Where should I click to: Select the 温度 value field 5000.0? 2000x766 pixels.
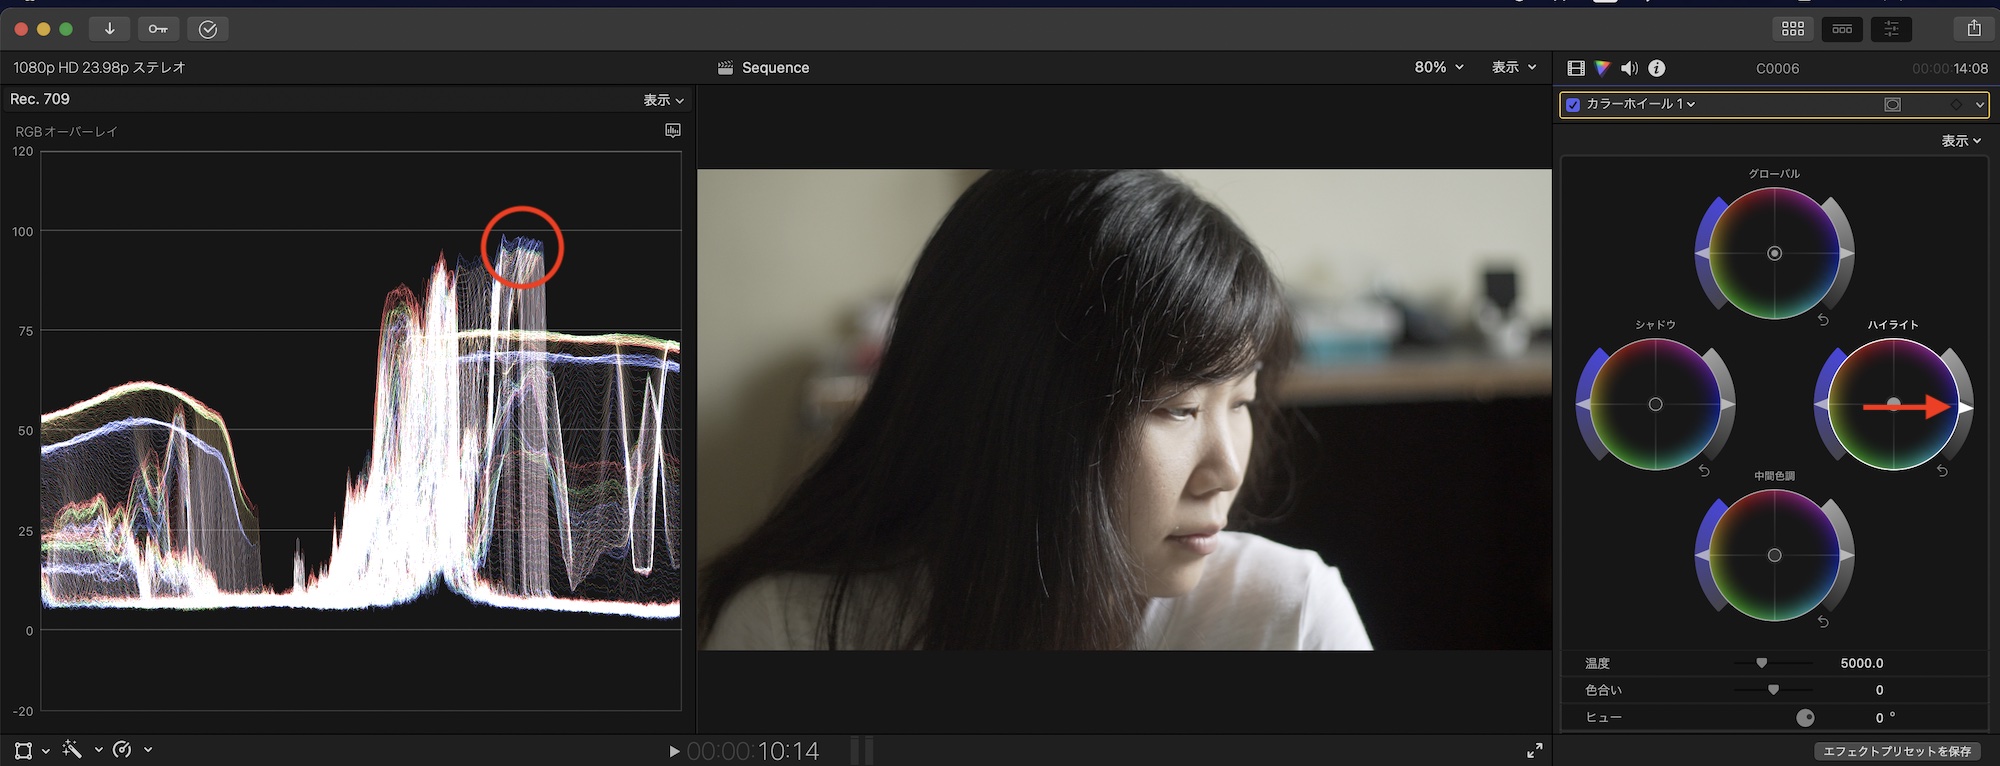[1861, 663]
